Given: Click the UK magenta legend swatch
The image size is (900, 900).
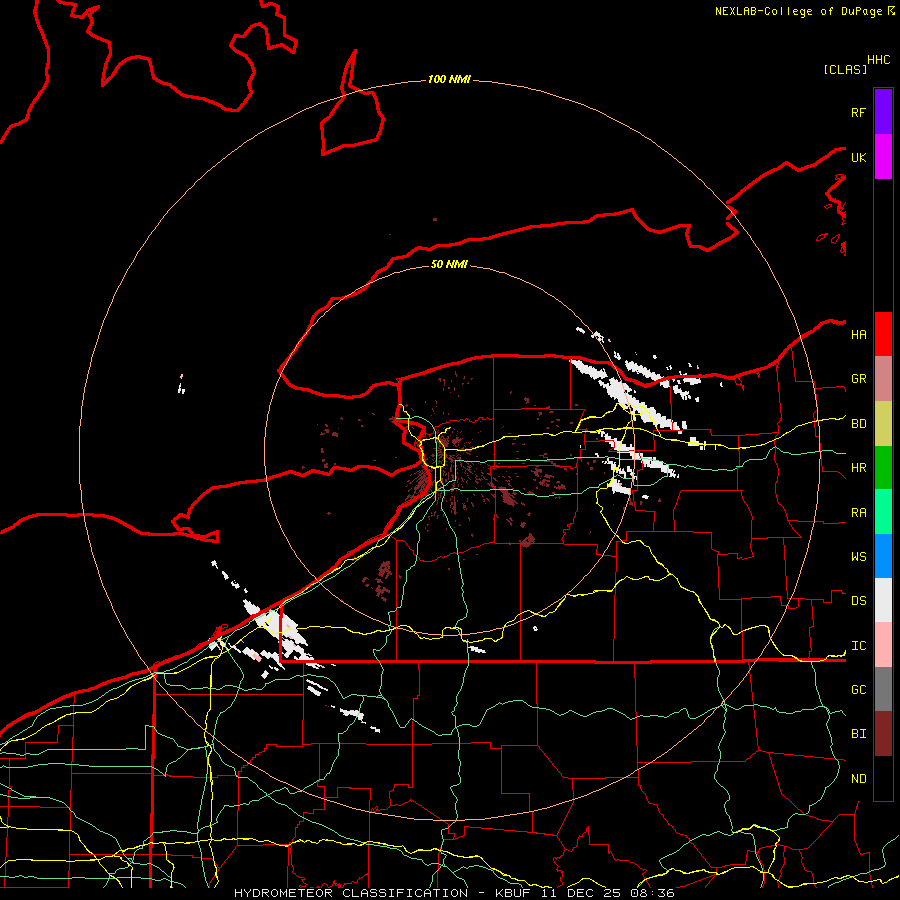Looking at the screenshot, I should [883, 157].
